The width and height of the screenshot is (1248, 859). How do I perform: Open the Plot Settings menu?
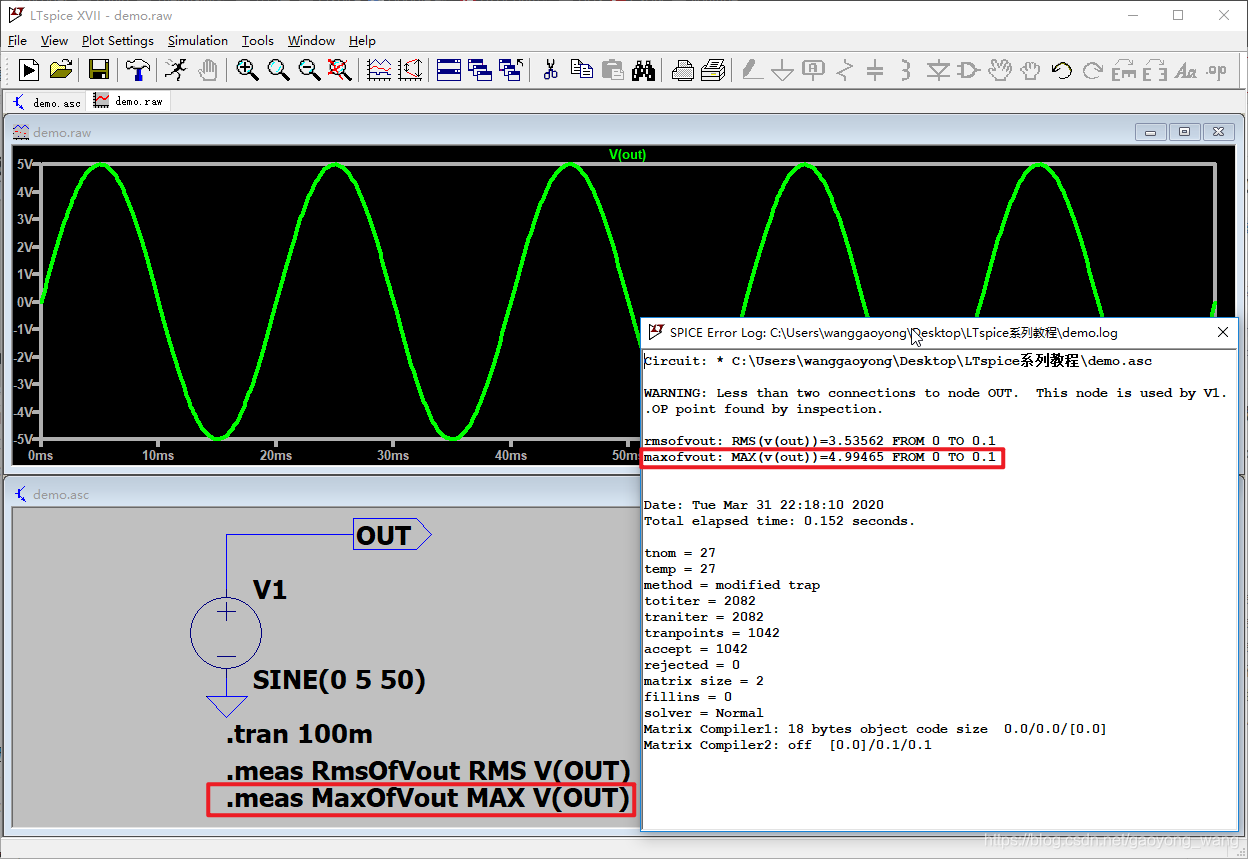point(118,41)
